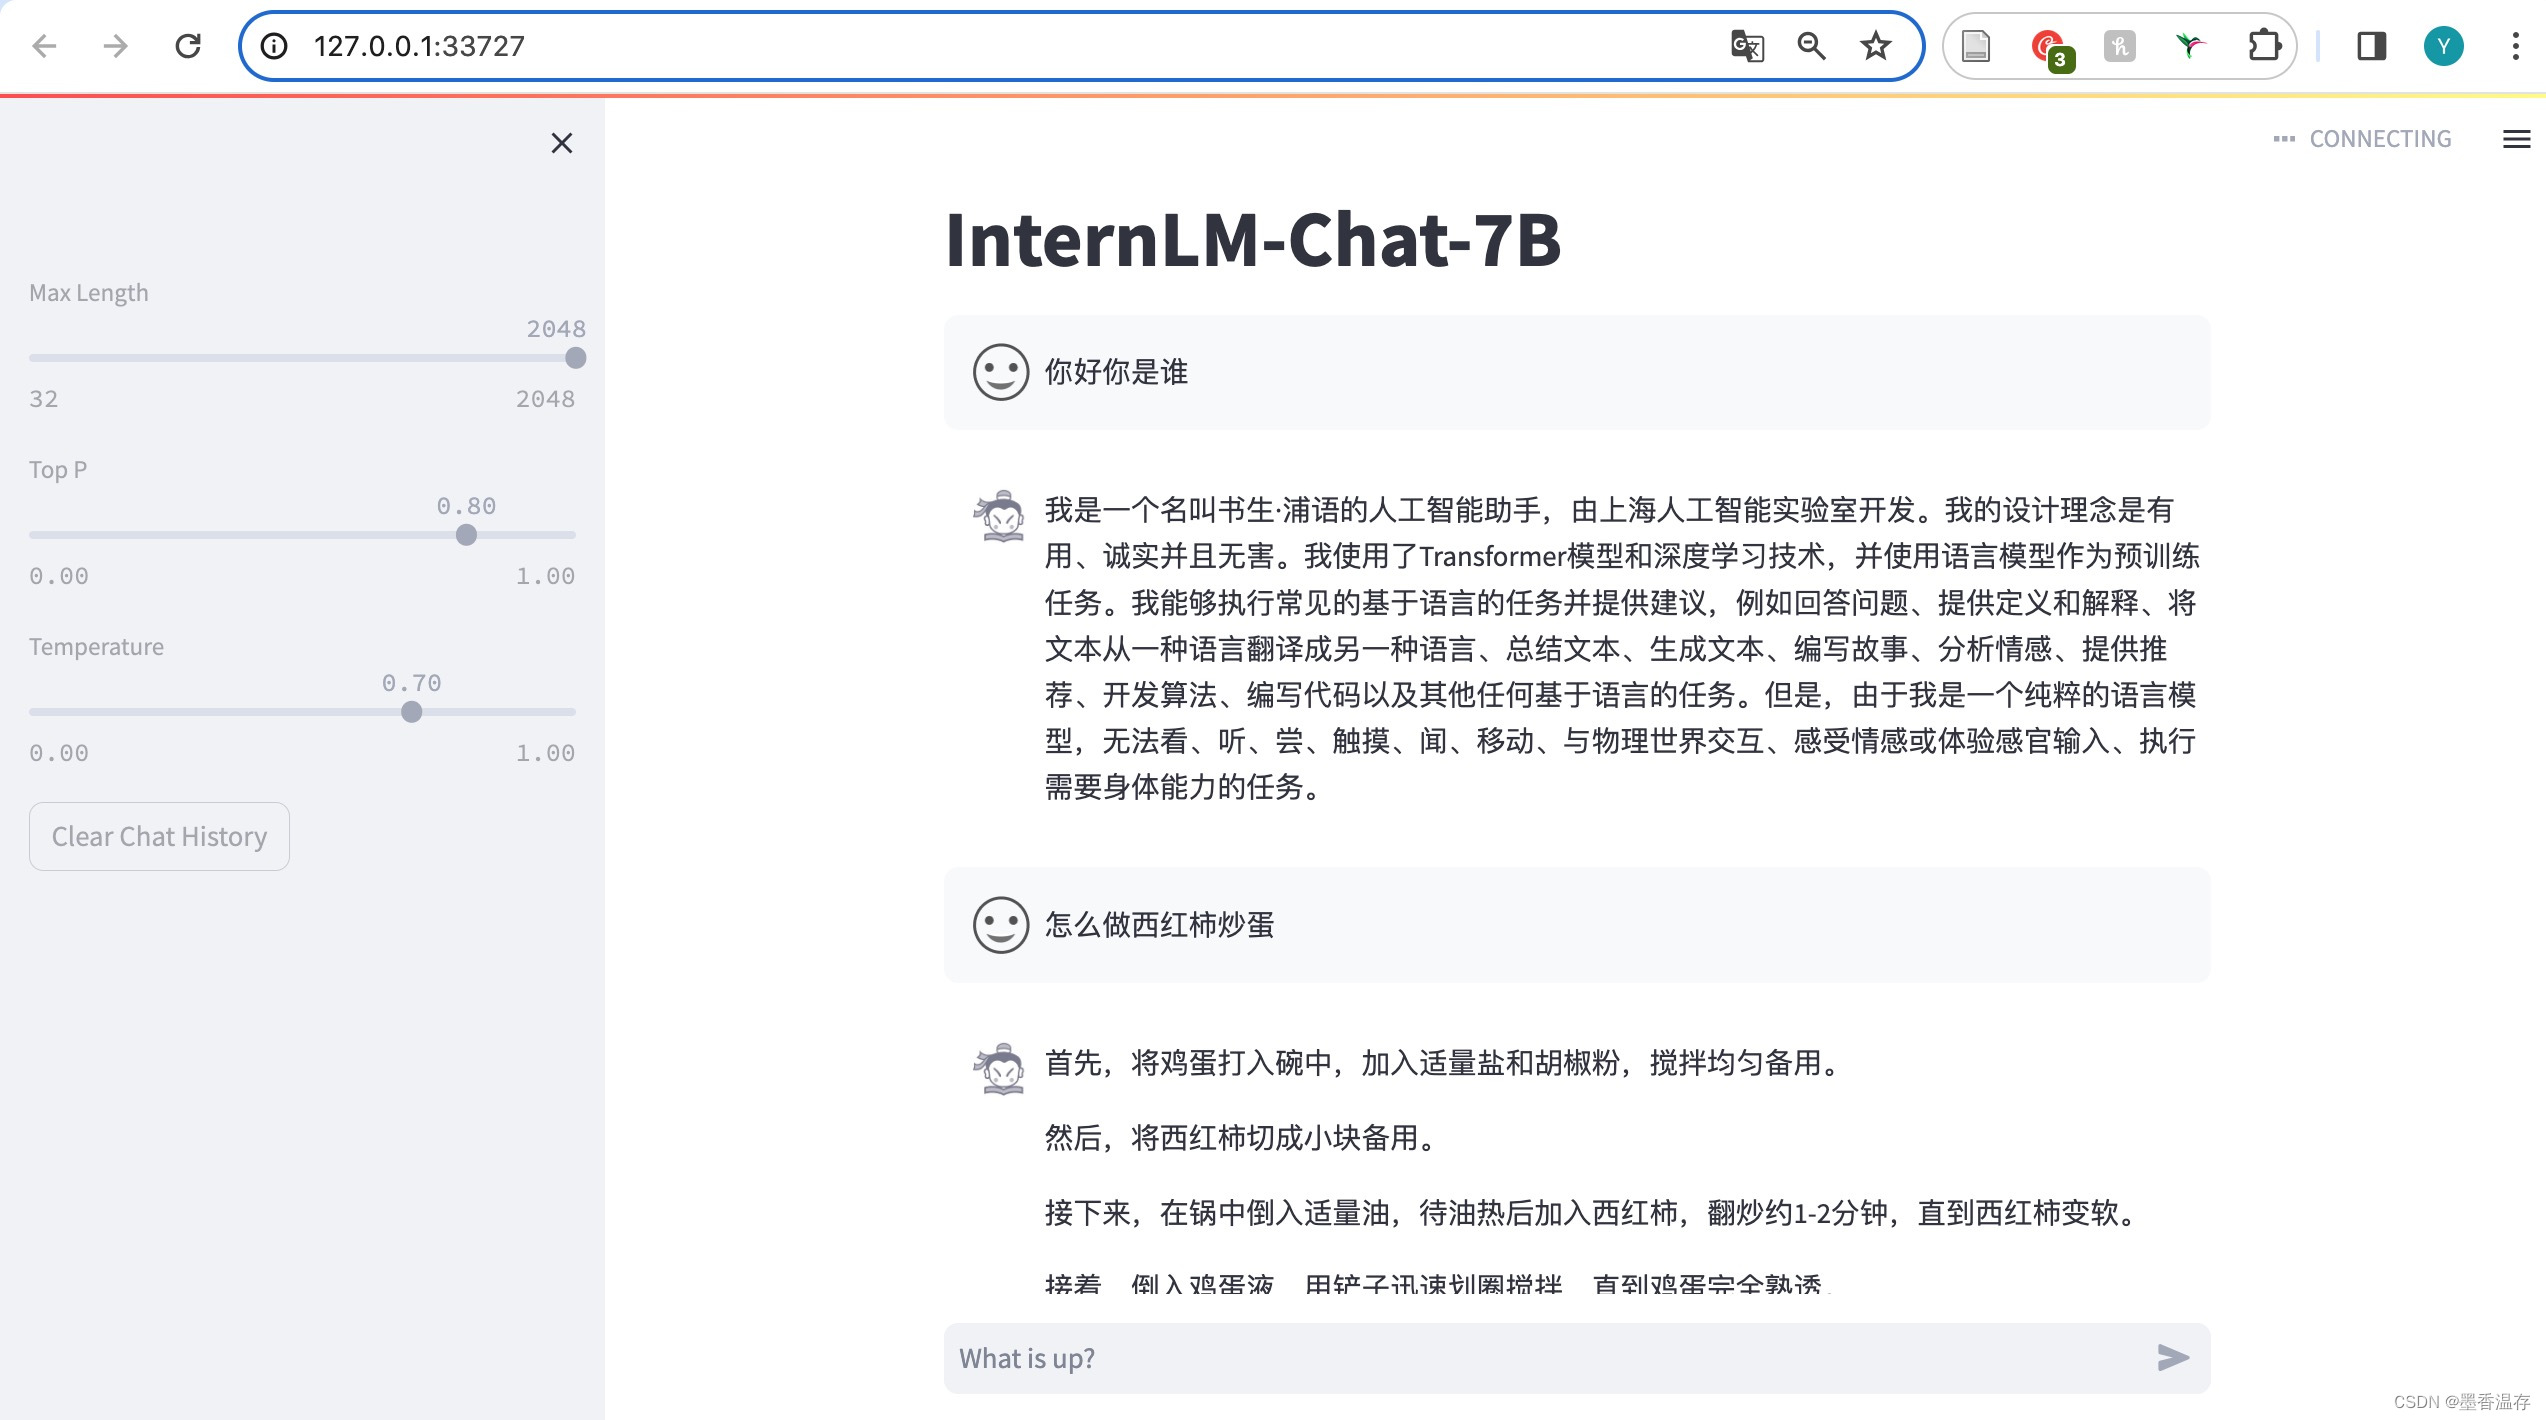This screenshot has height=1420, width=2546.
Task: Click the Temperature label
Action: 96,647
